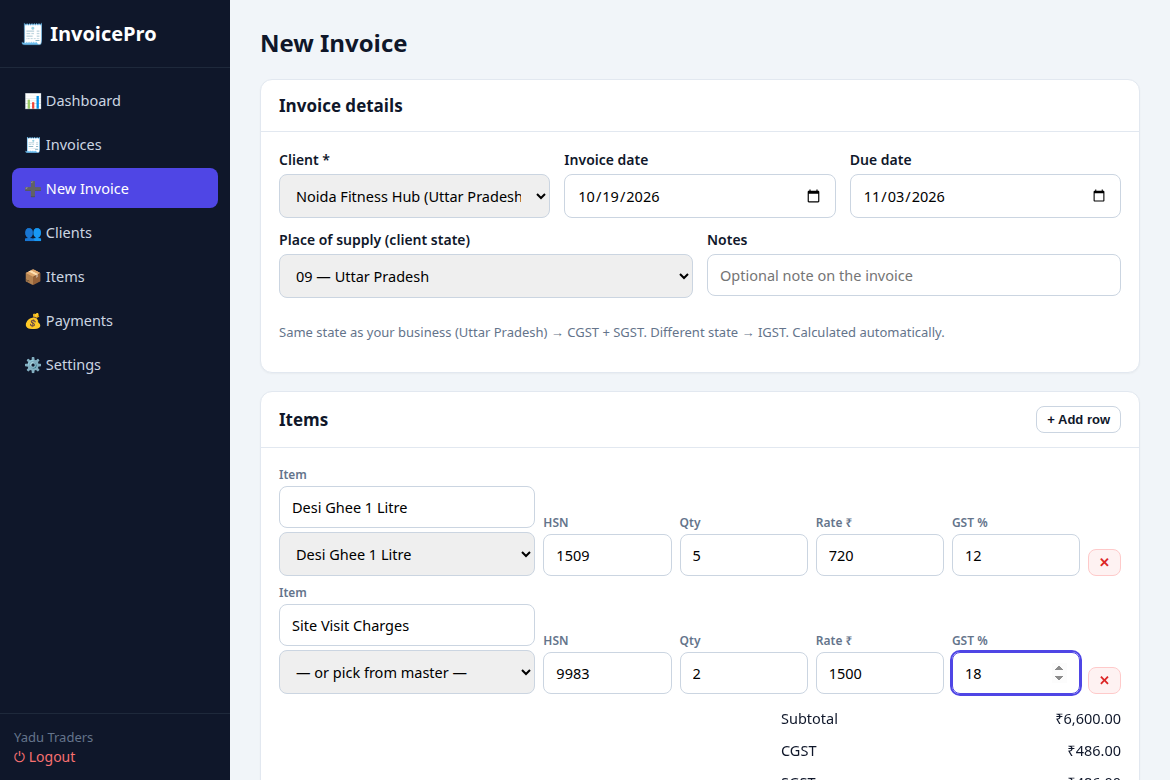Image resolution: width=1170 pixels, height=780 pixels.
Task: Click the GST calculation hint text
Action: coord(612,332)
